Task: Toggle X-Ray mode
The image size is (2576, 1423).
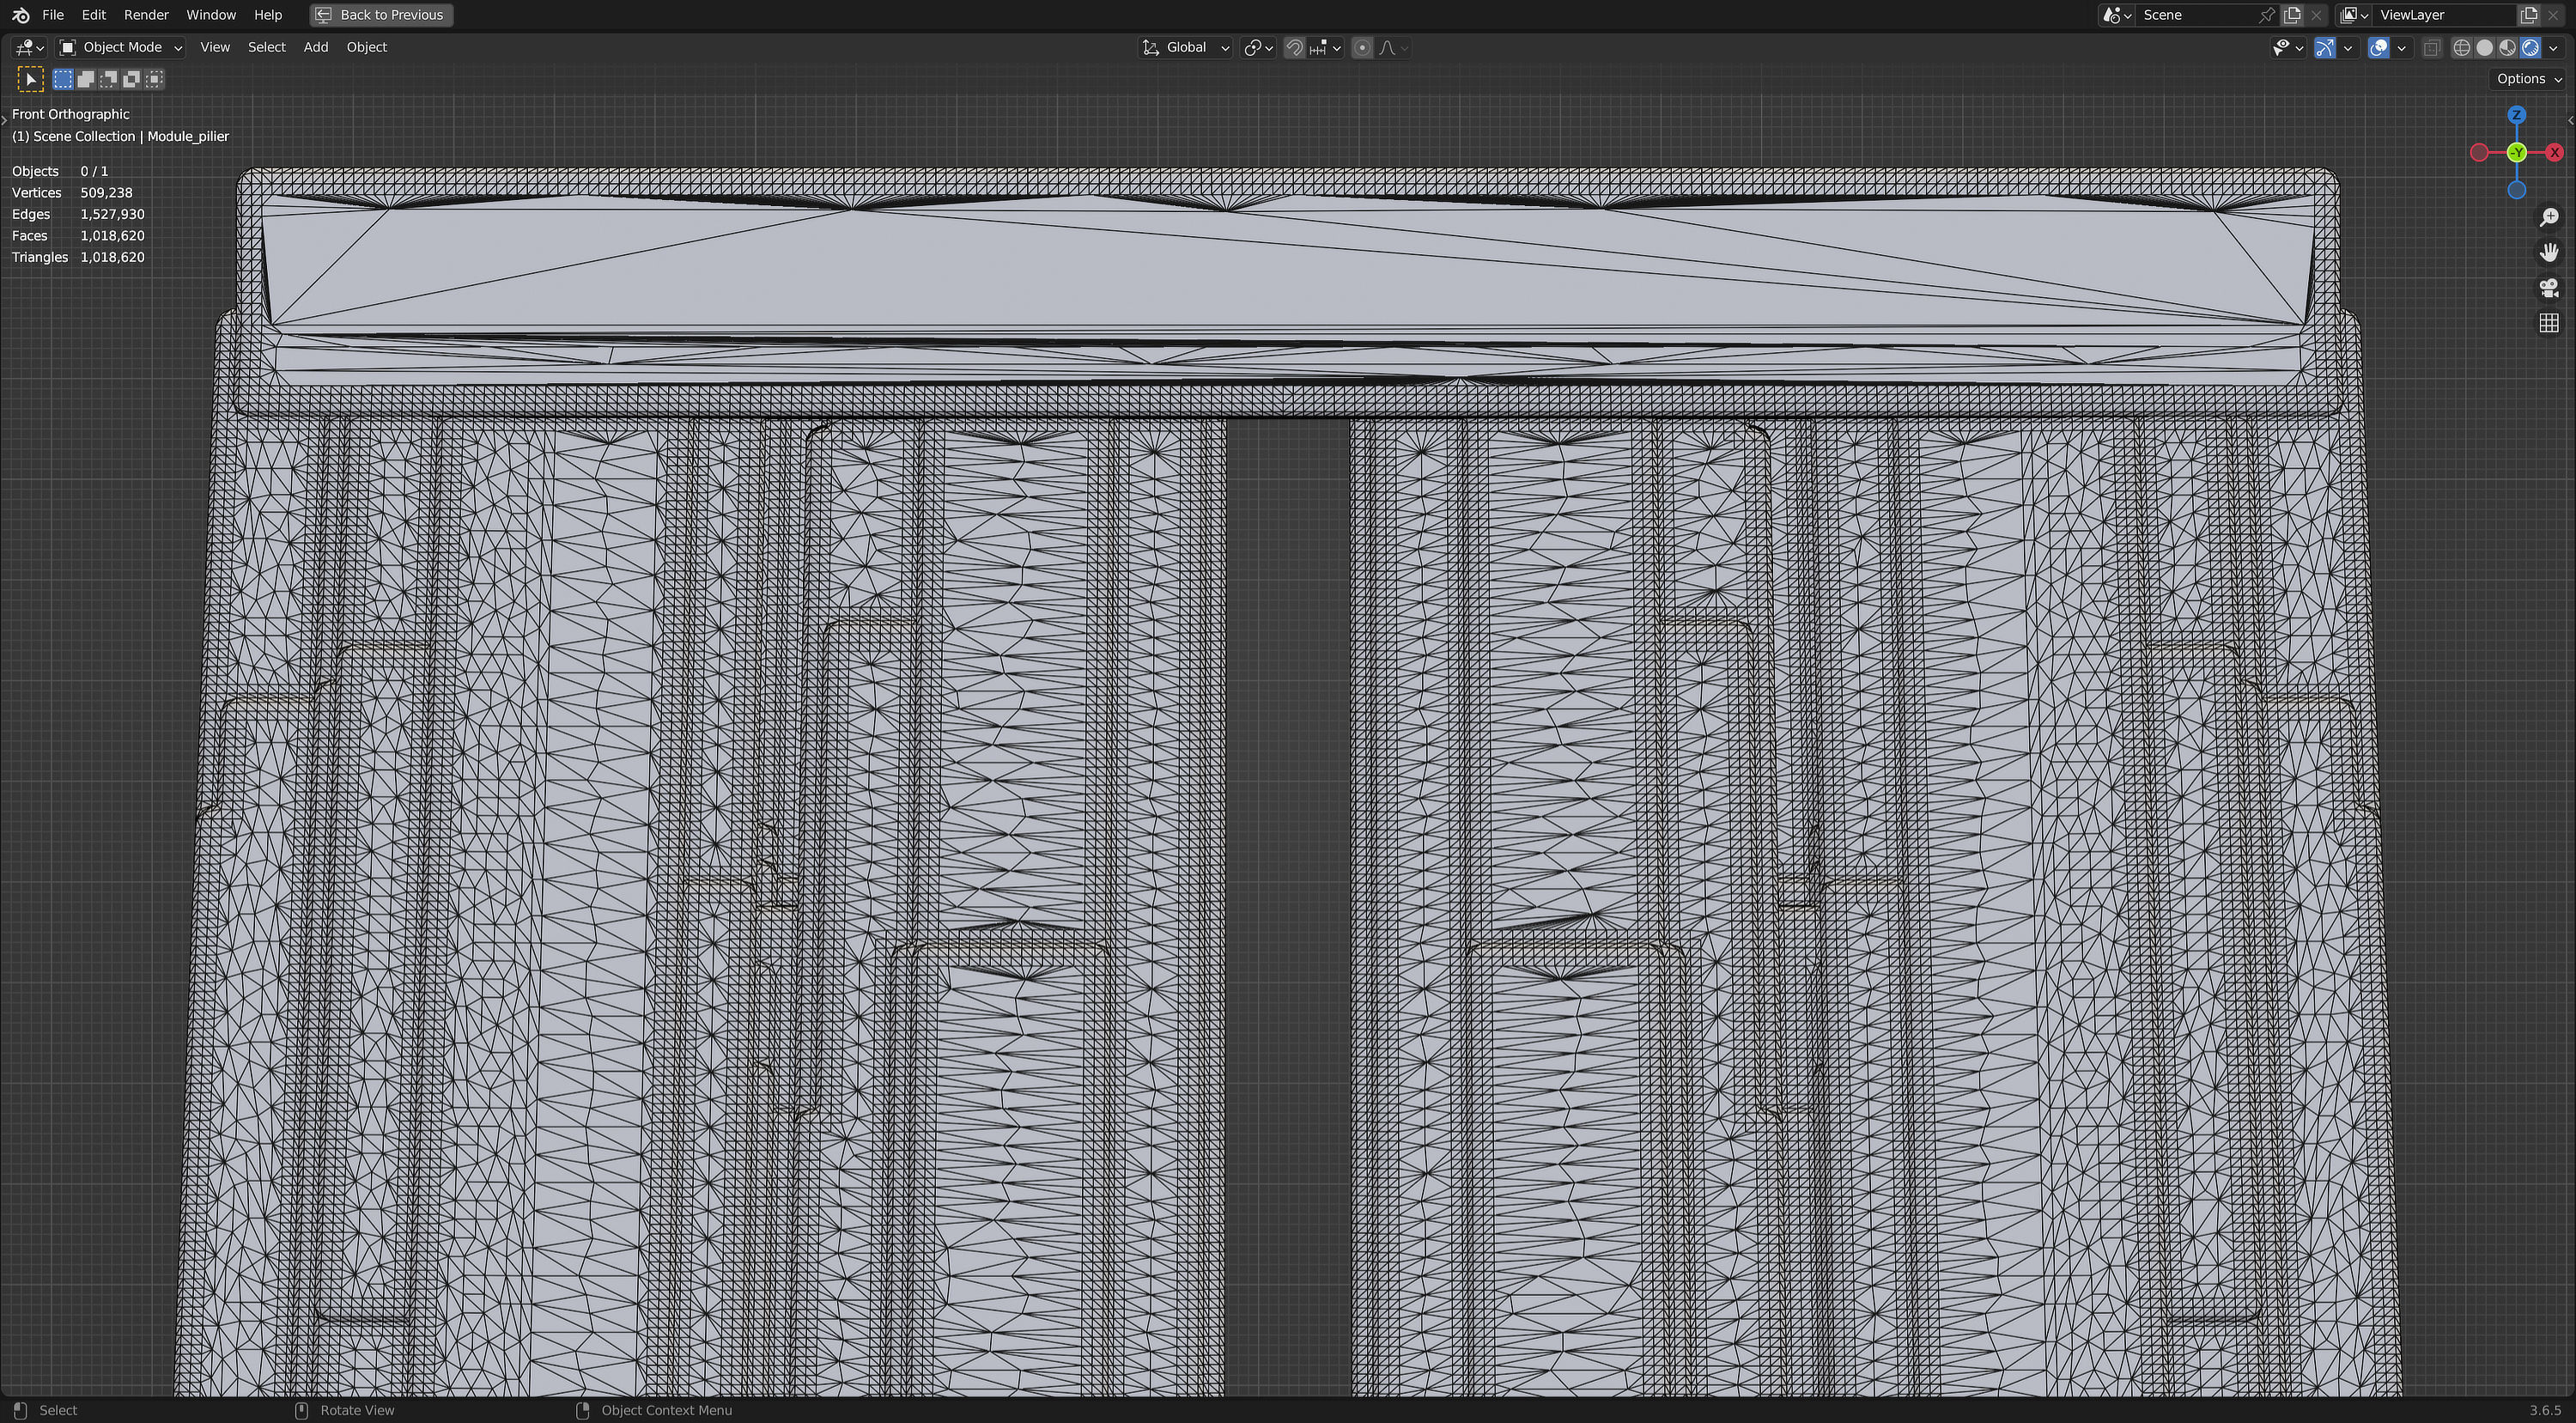Action: (2432, 47)
